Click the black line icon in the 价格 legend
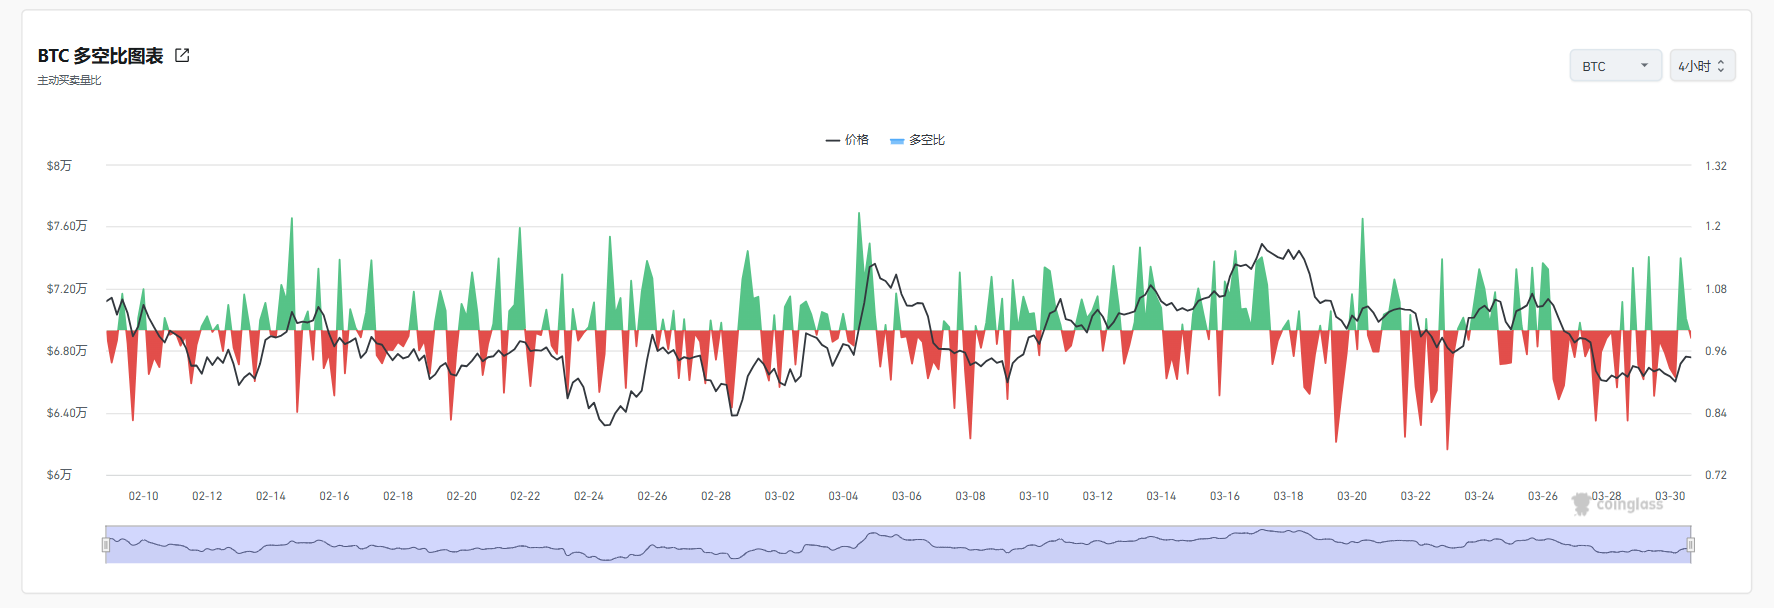 click(832, 140)
